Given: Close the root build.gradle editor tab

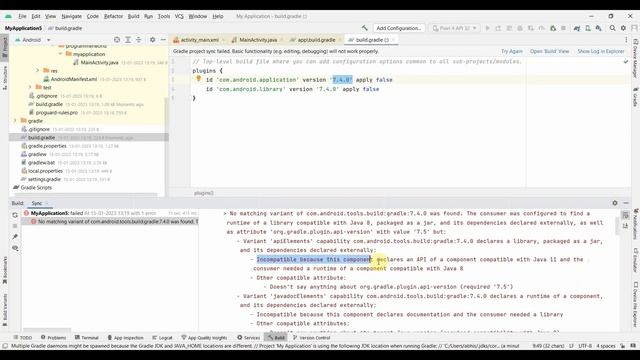Looking at the screenshot, I should (x=393, y=40).
